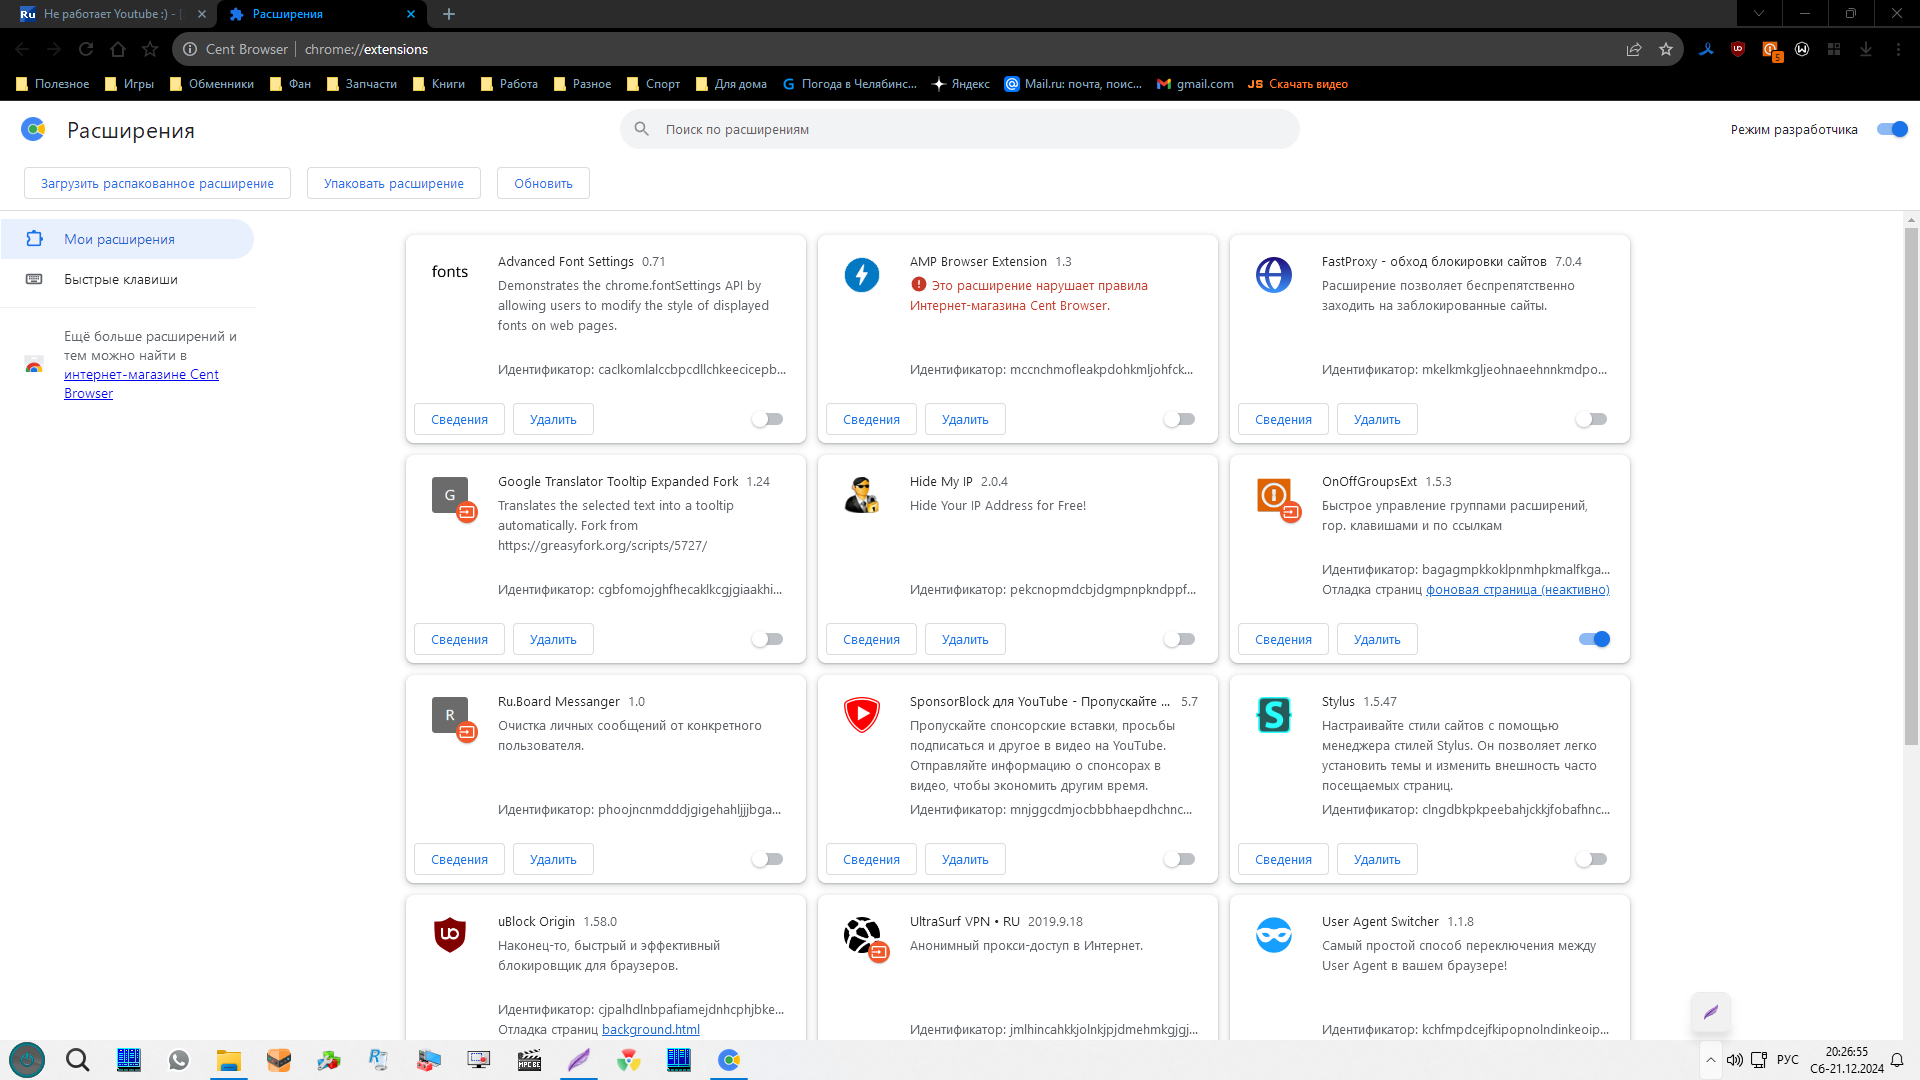Click the purple feather floating button
Screen dimensions: 1920x1080
pyautogui.click(x=1711, y=1012)
